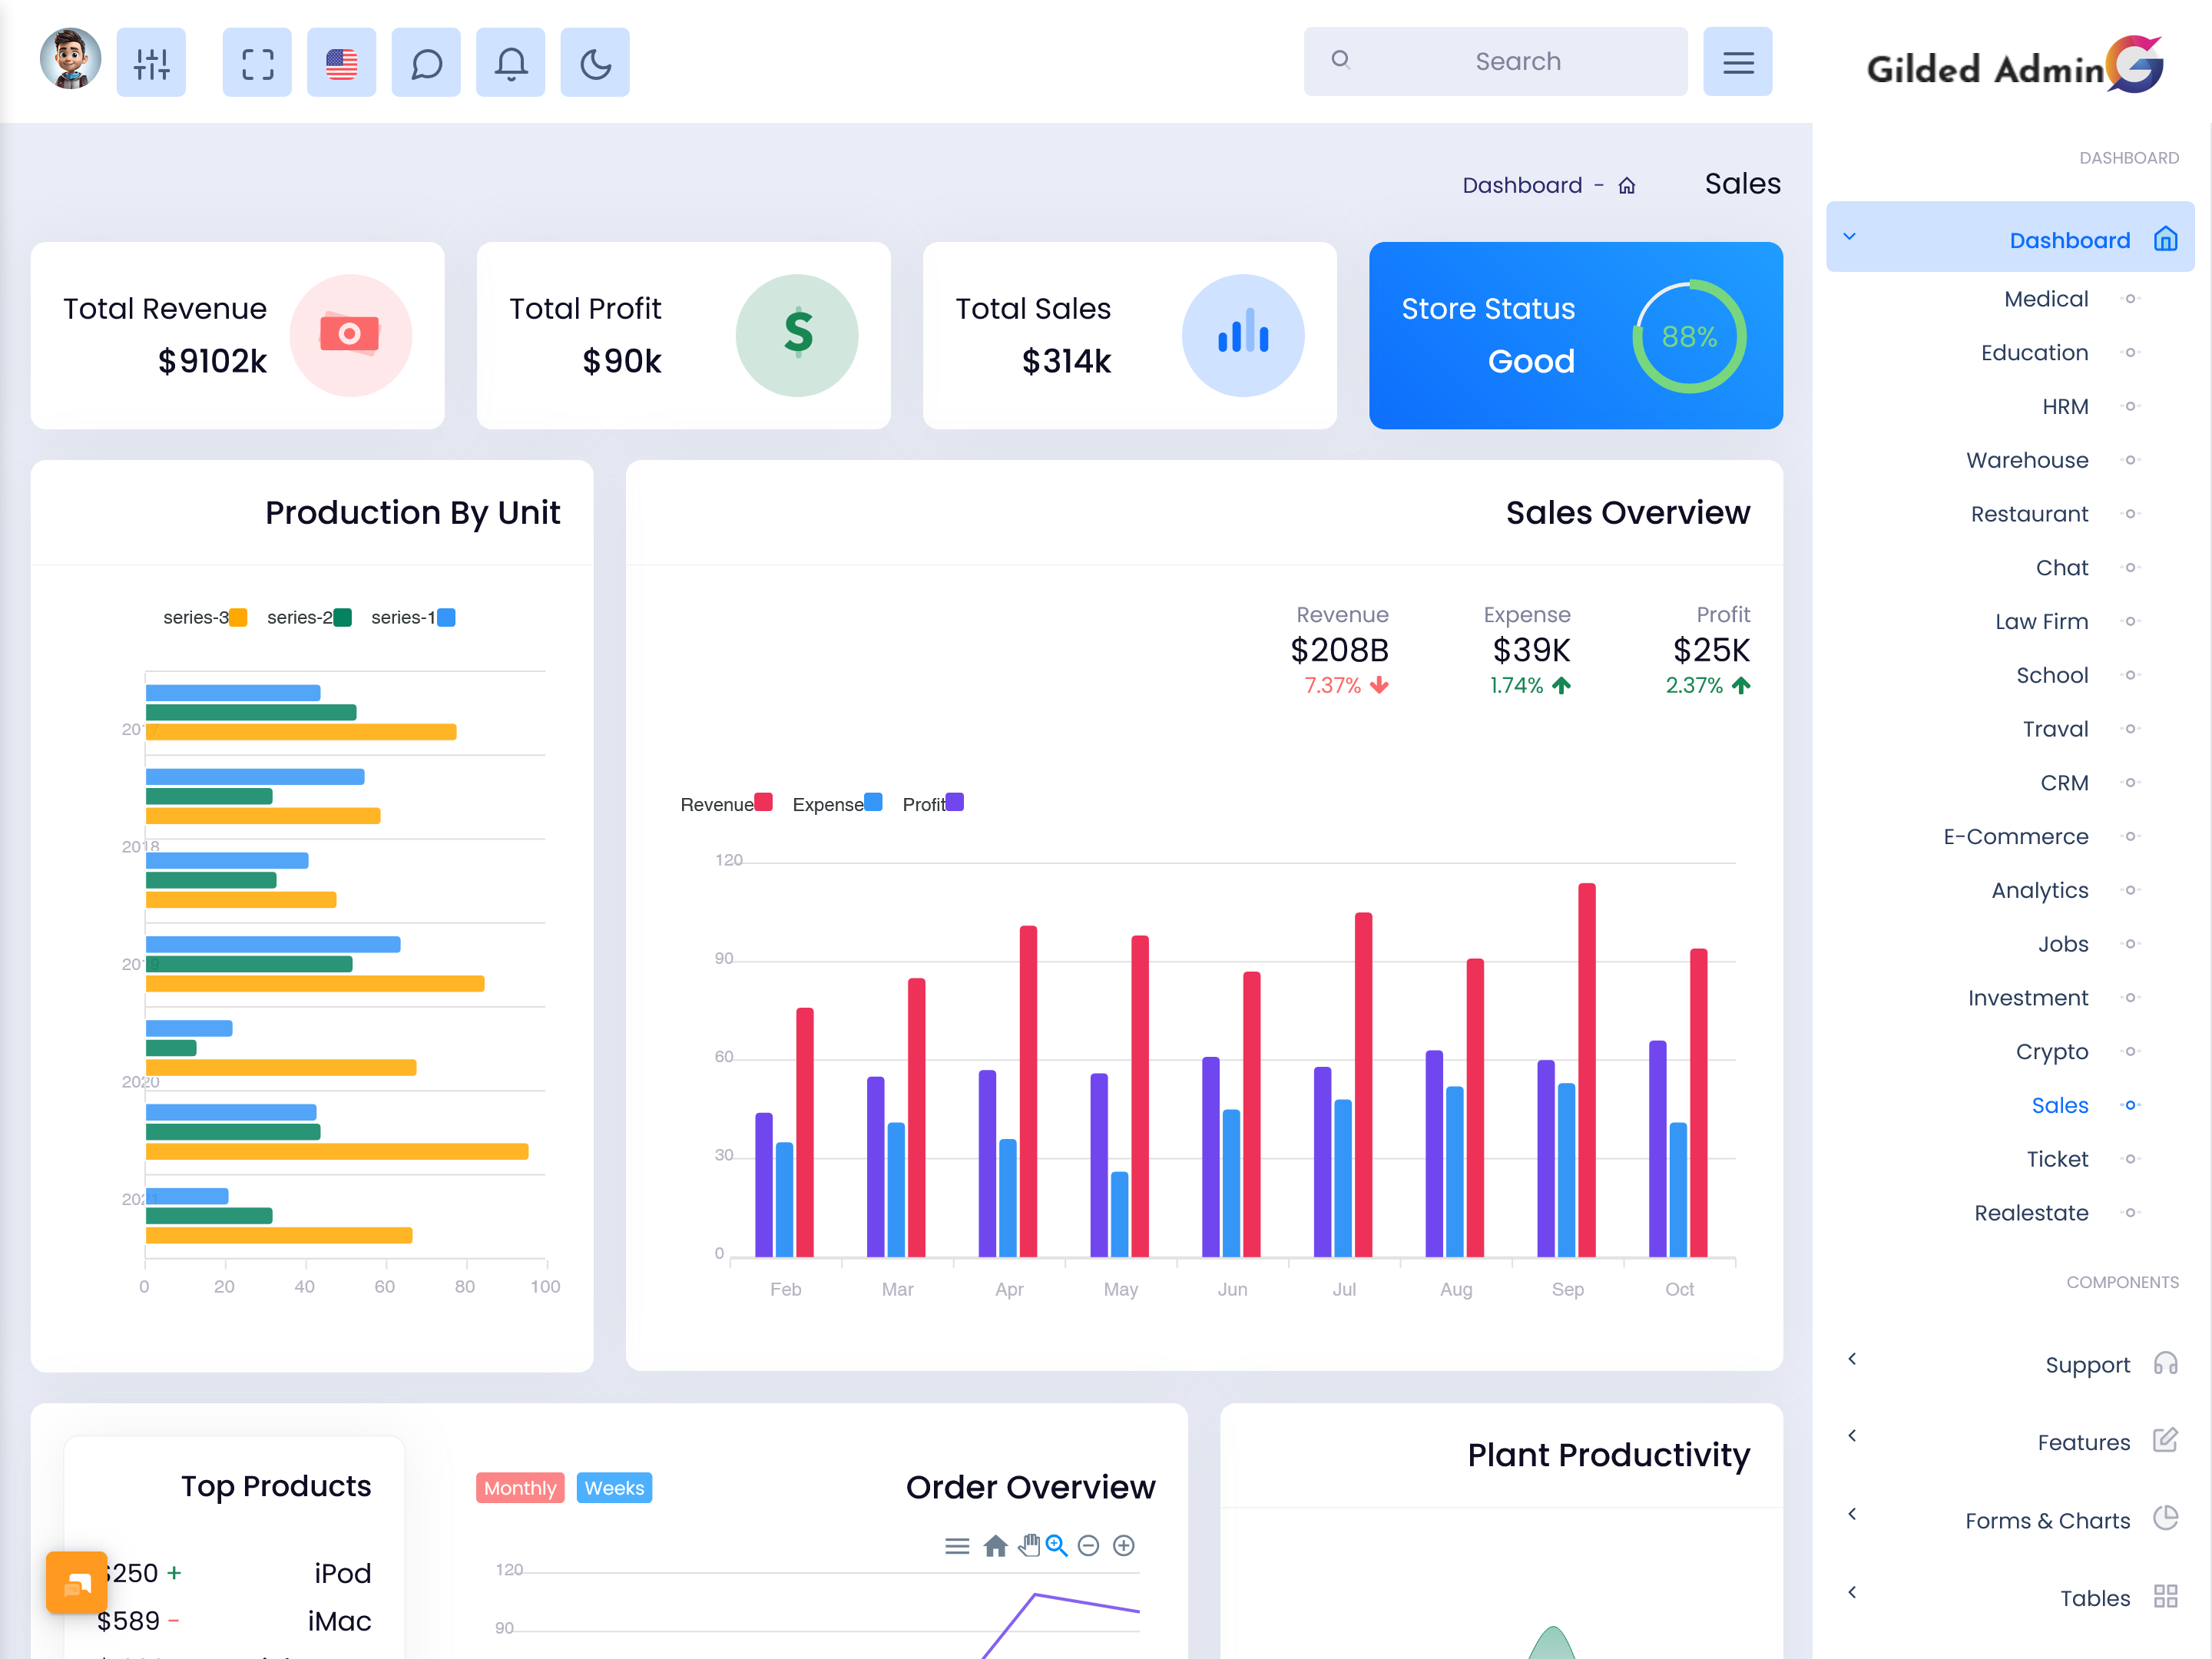Select Investment in the sidebar
Viewport: 2212px width, 1659px height.
click(x=2027, y=998)
